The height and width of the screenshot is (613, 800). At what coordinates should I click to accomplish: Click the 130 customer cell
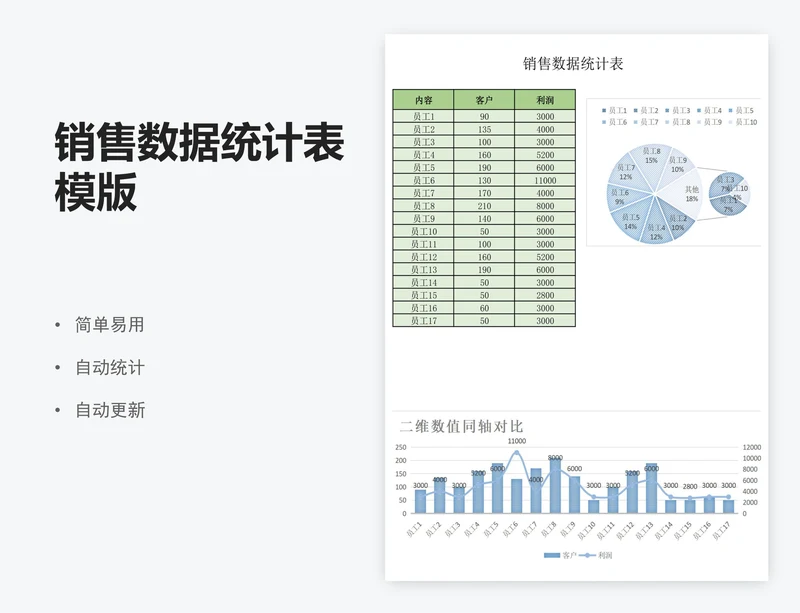pyautogui.click(x=484, y=180)
